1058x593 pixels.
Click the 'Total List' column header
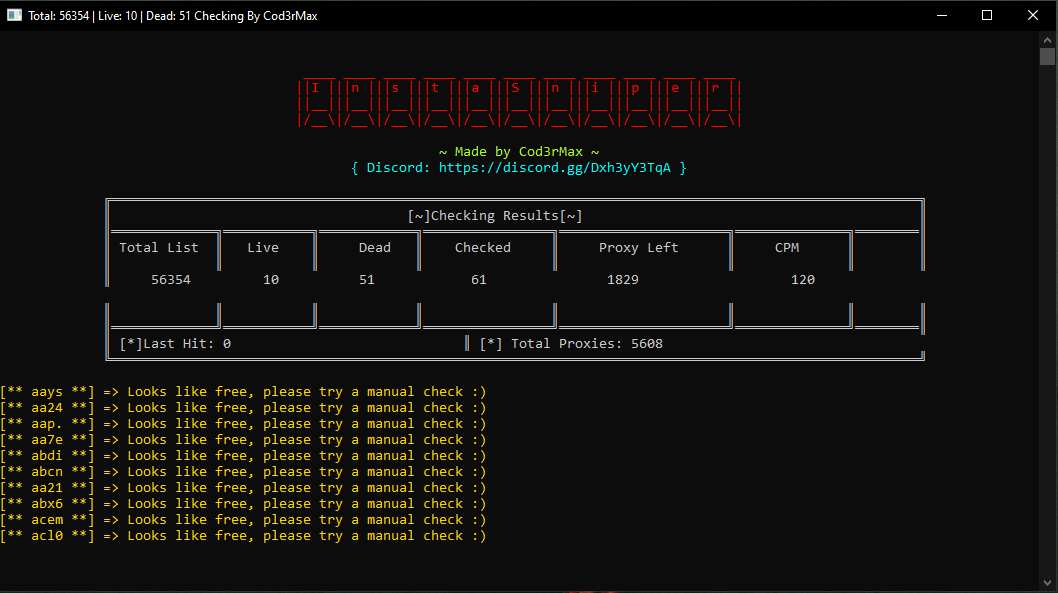point(159,248)
